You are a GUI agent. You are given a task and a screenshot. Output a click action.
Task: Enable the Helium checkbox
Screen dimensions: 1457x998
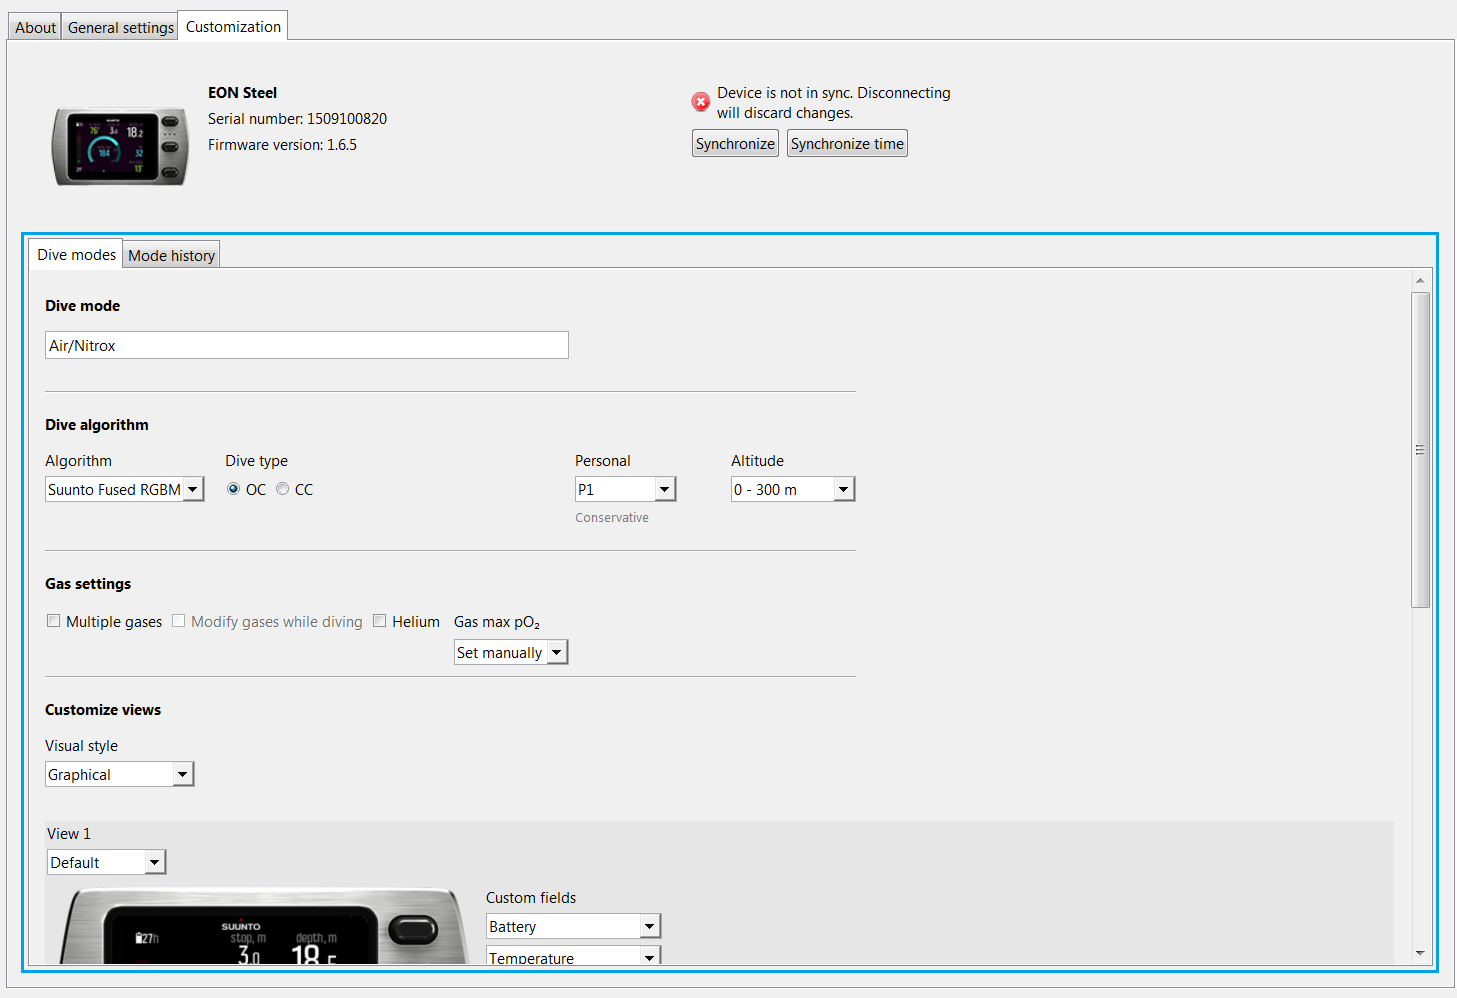tap(380, 621)
